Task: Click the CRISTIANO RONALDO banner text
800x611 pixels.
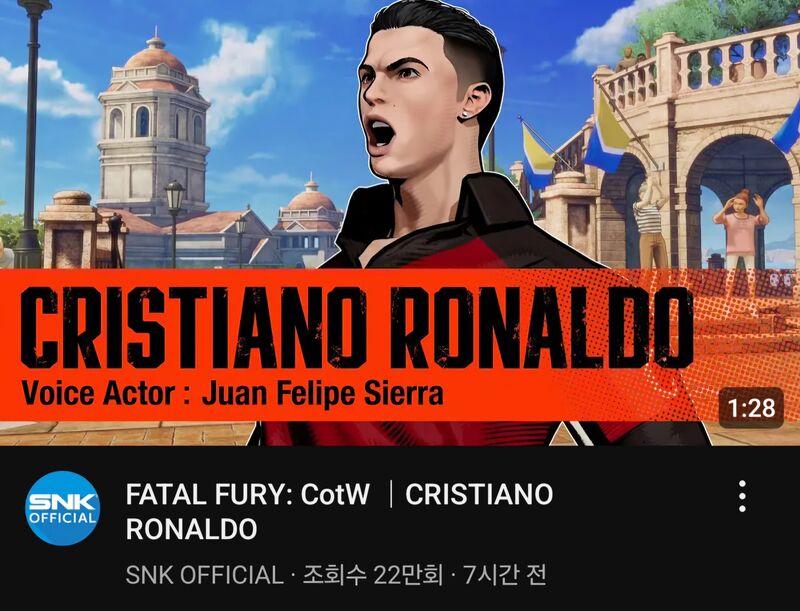Action: 357,327
